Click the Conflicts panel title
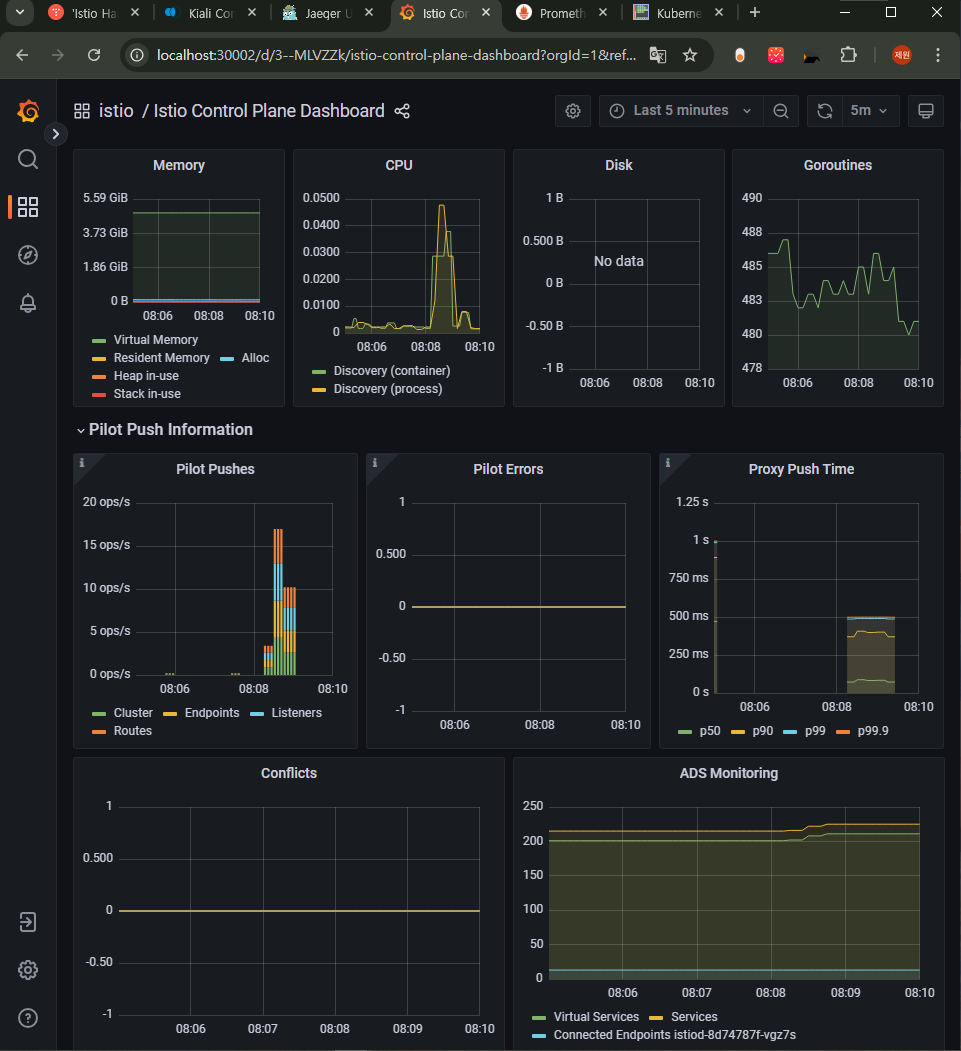Screen dimensions: 961x1051 click(x=289, y=773)
